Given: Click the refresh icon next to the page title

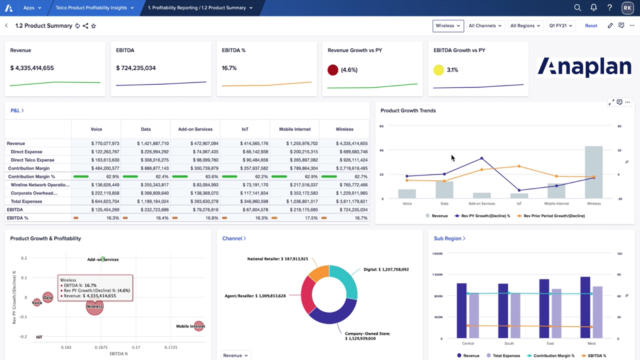Looking at the screenshot, I should pyautogui.click(x=77, y=26).
